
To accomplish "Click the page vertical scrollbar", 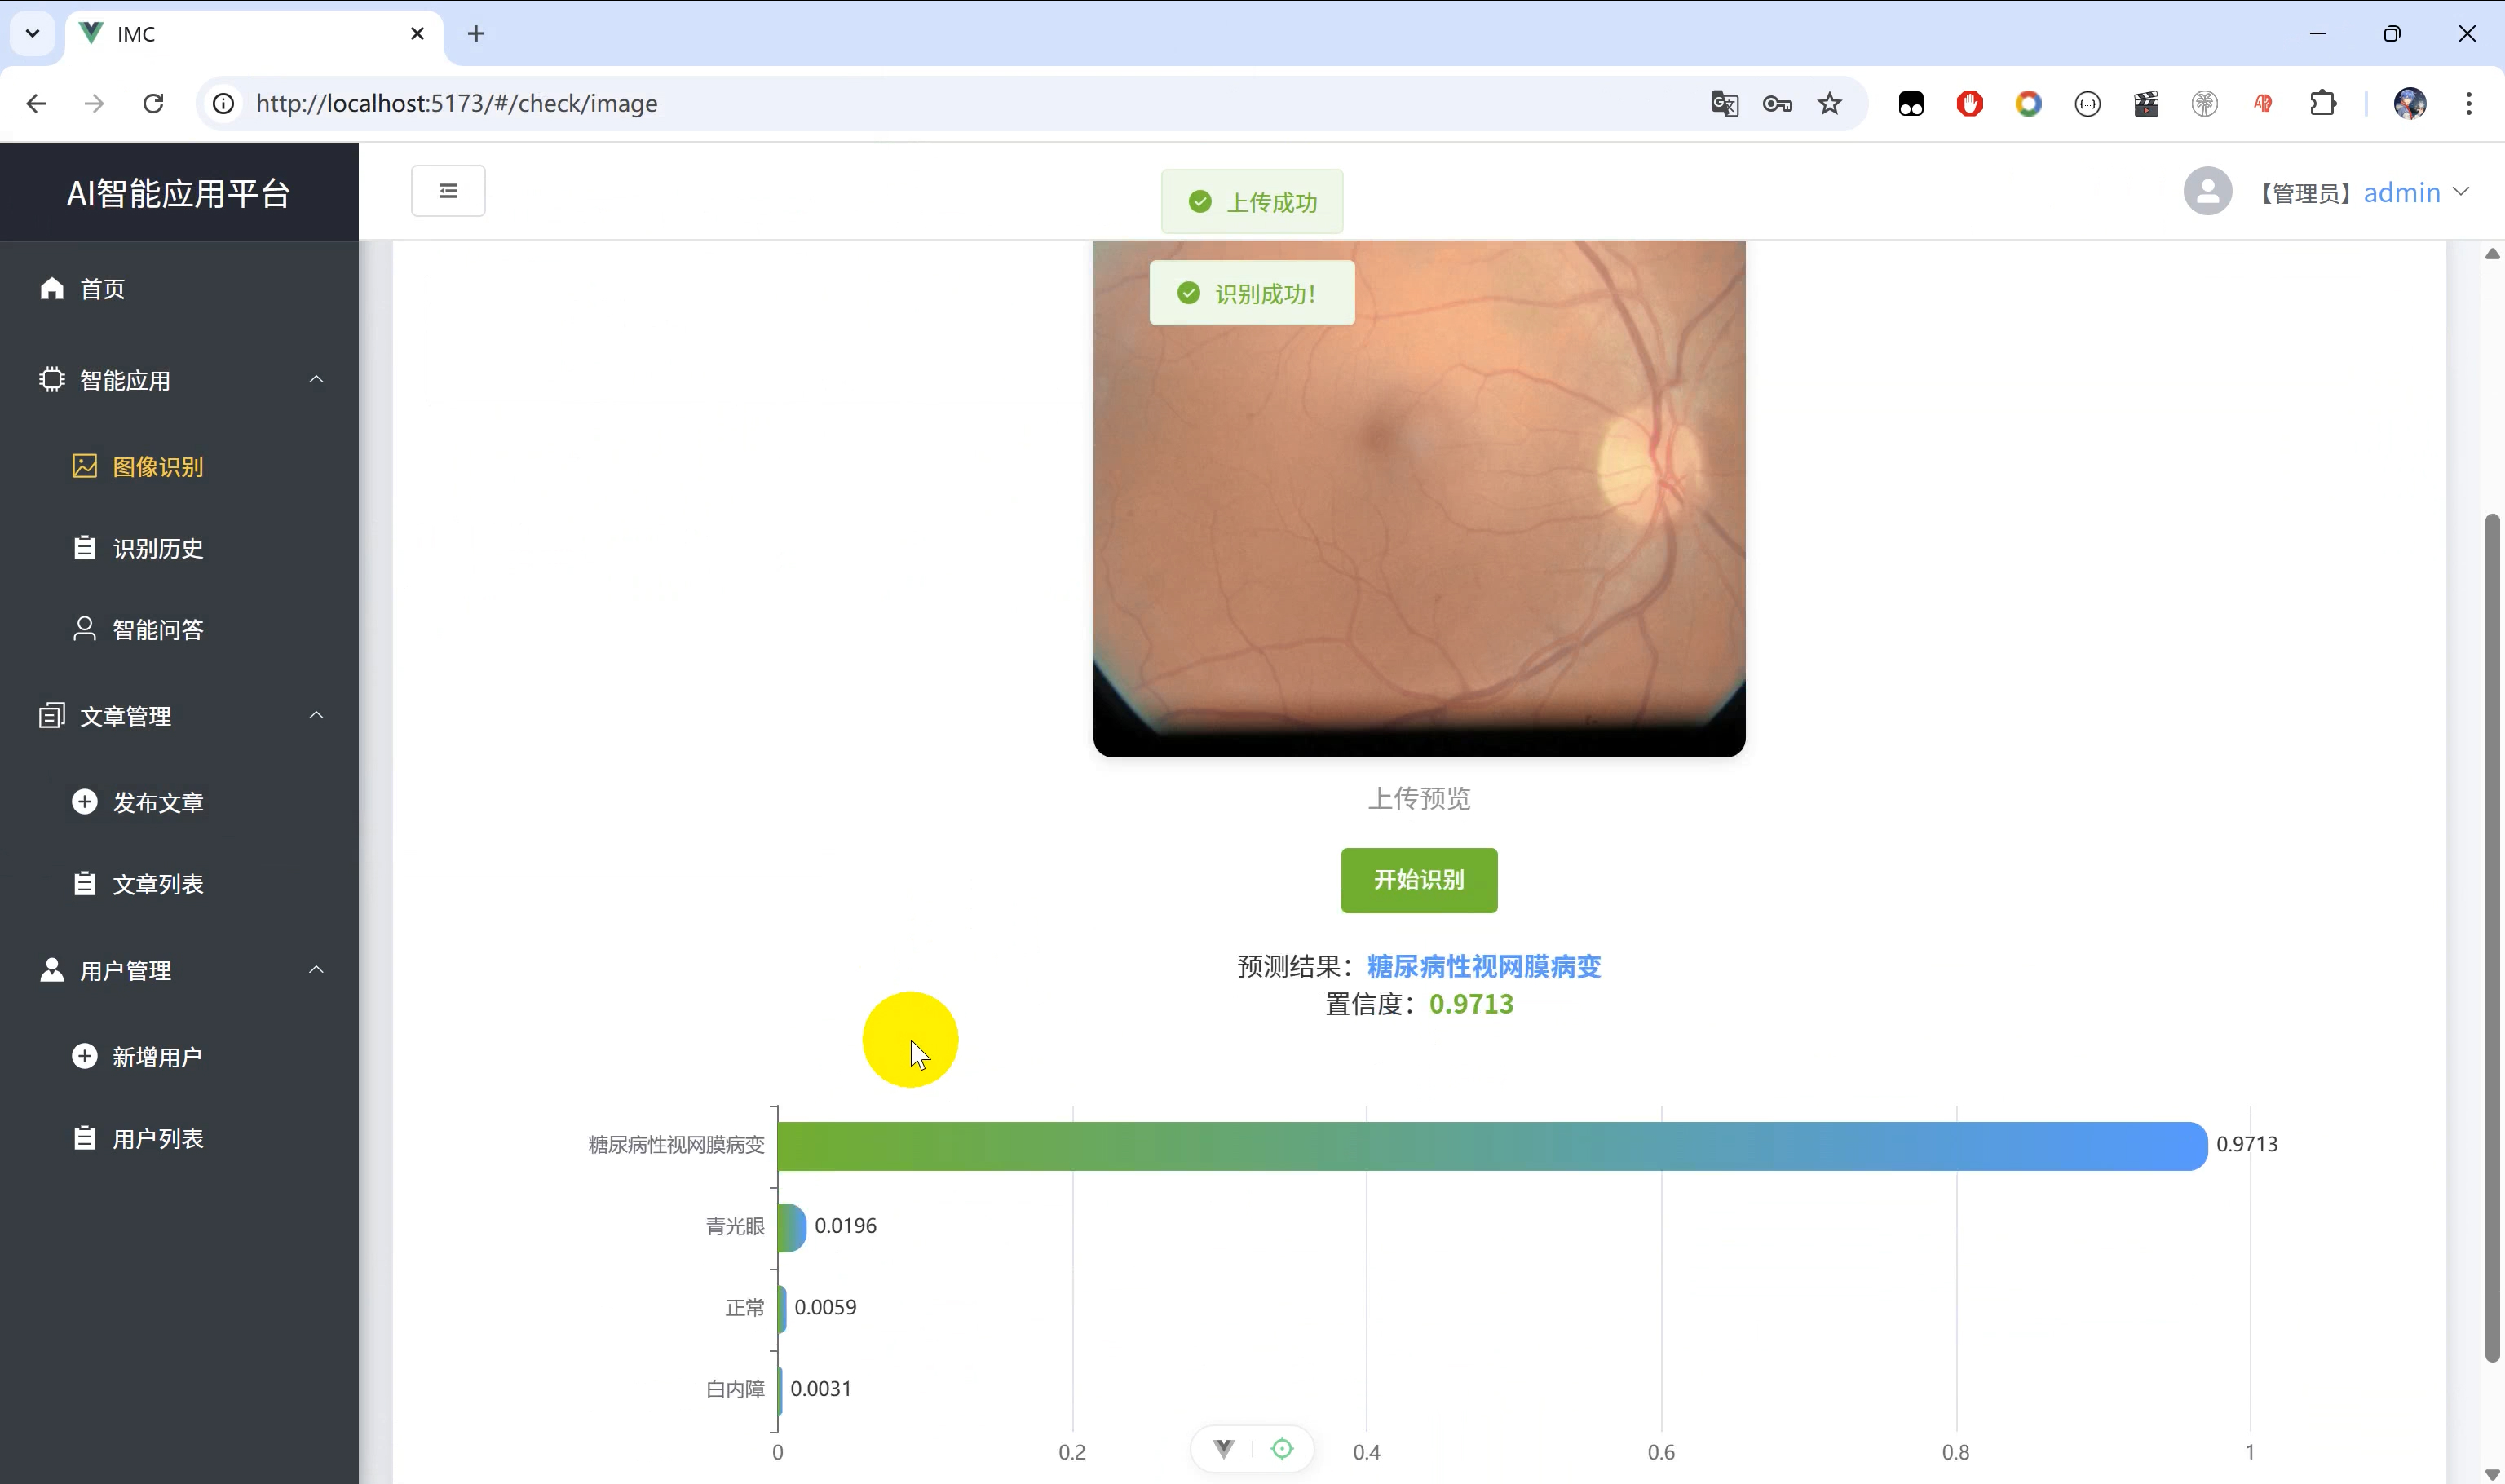I will (x=2491, y=935).
